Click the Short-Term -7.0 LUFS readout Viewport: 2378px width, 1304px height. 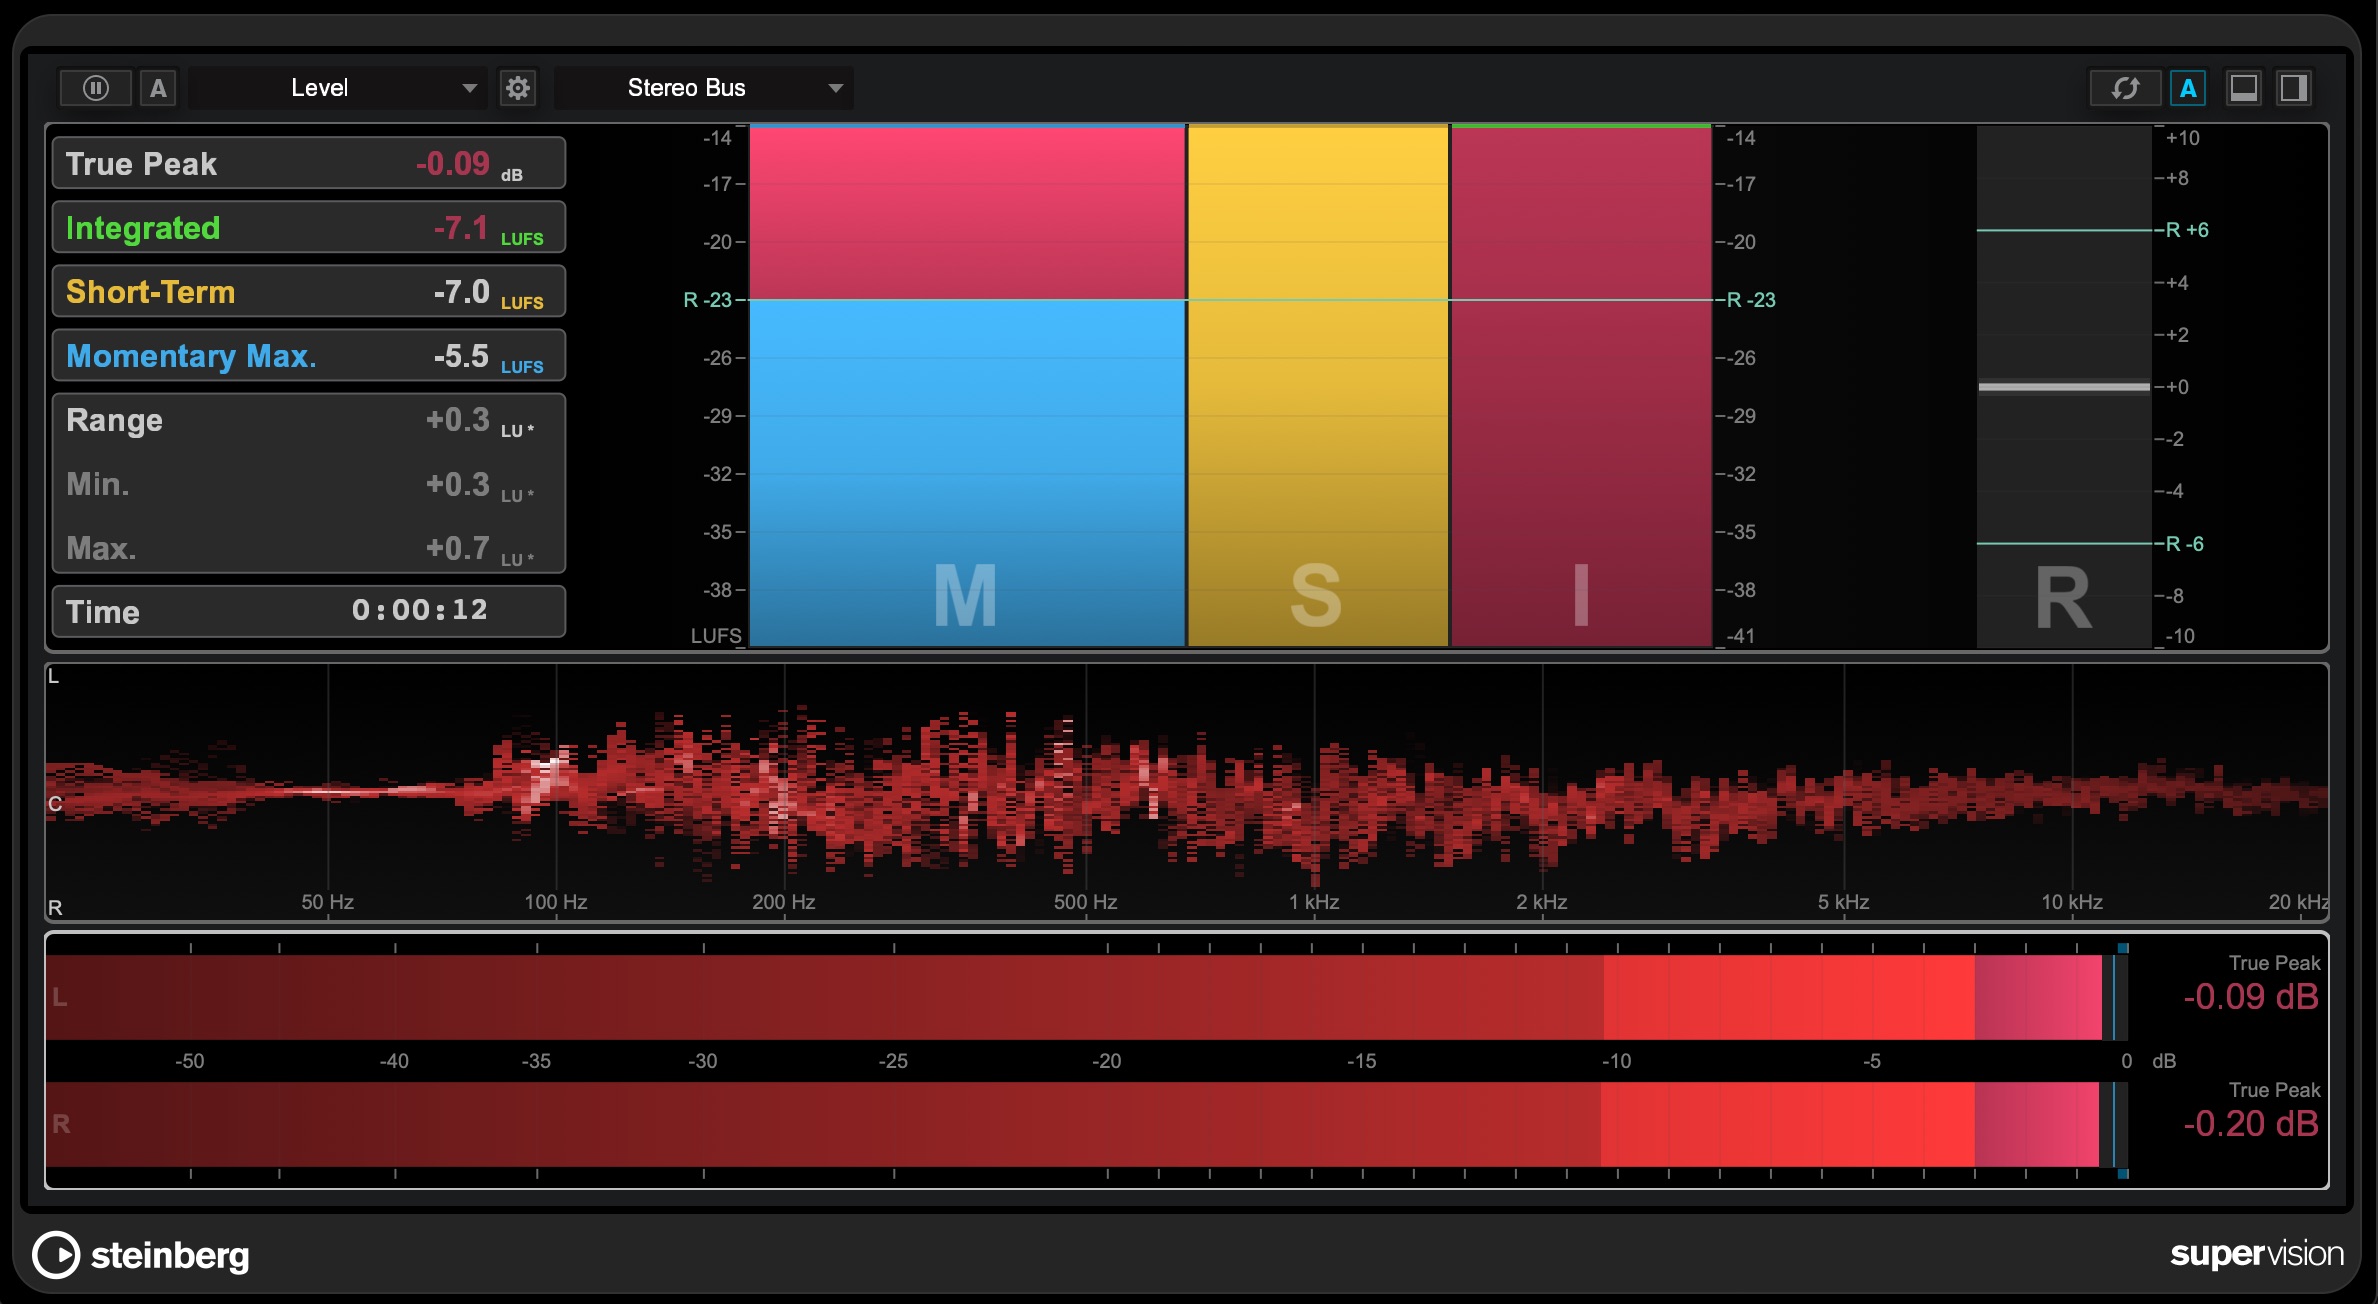click(x=309, y=291)
